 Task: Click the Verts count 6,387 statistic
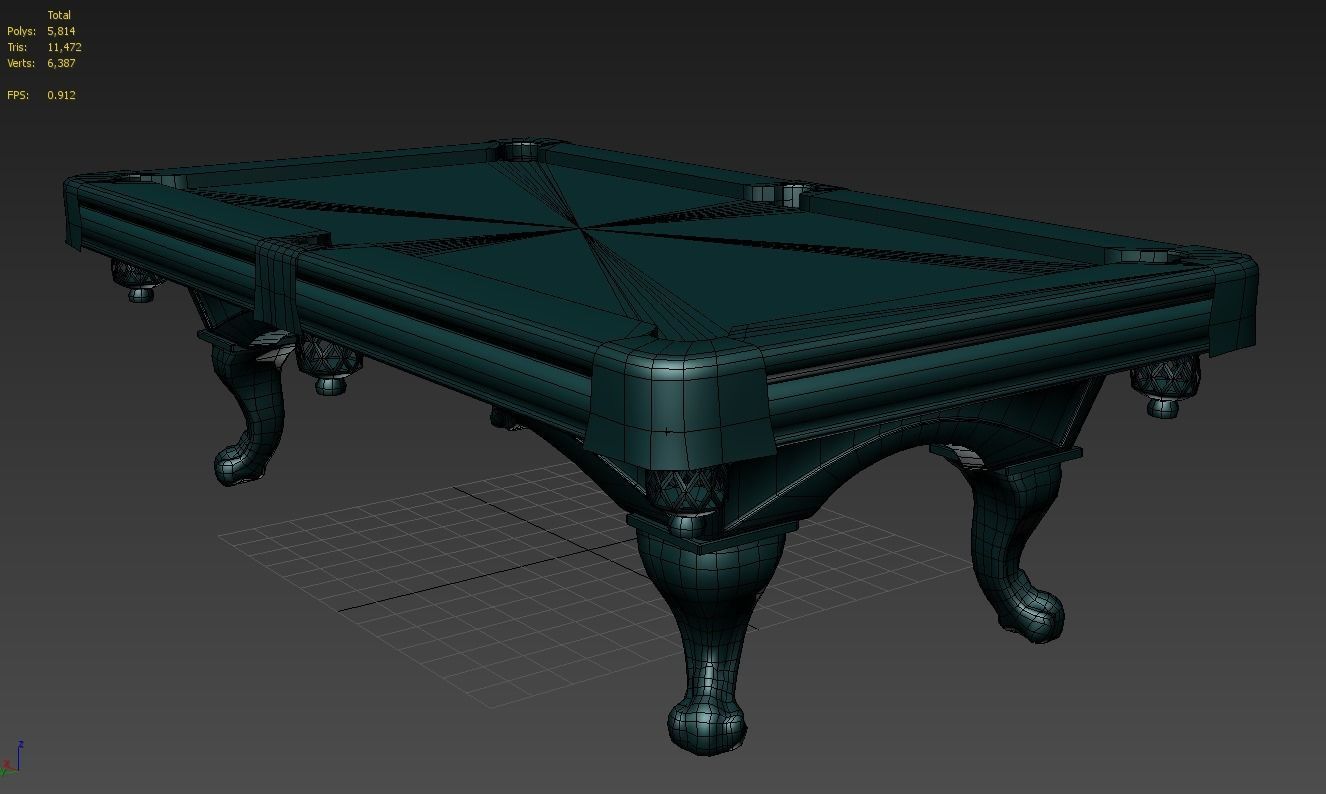[x=61, y=63]
